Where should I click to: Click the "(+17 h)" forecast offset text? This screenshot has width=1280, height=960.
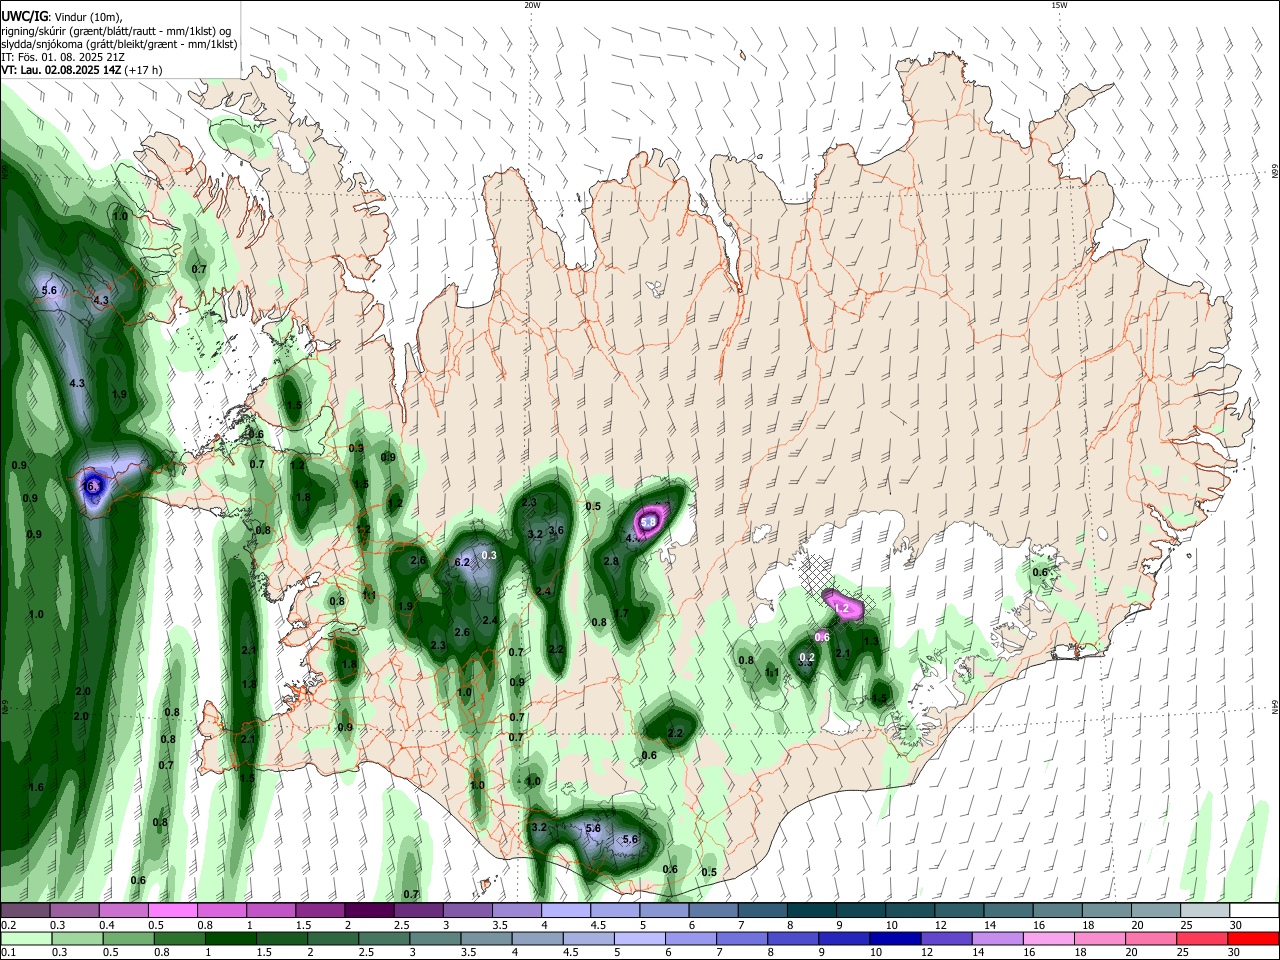(144, 71)
